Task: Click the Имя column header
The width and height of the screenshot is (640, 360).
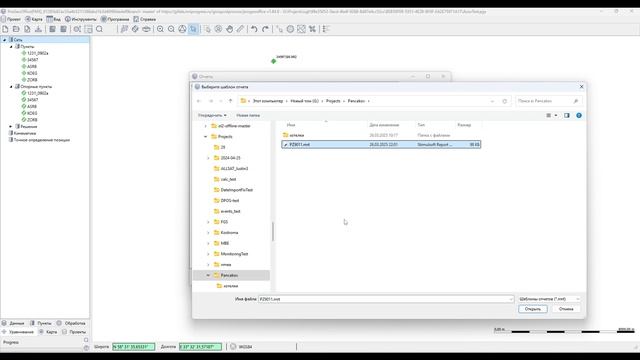Action: 291,125
